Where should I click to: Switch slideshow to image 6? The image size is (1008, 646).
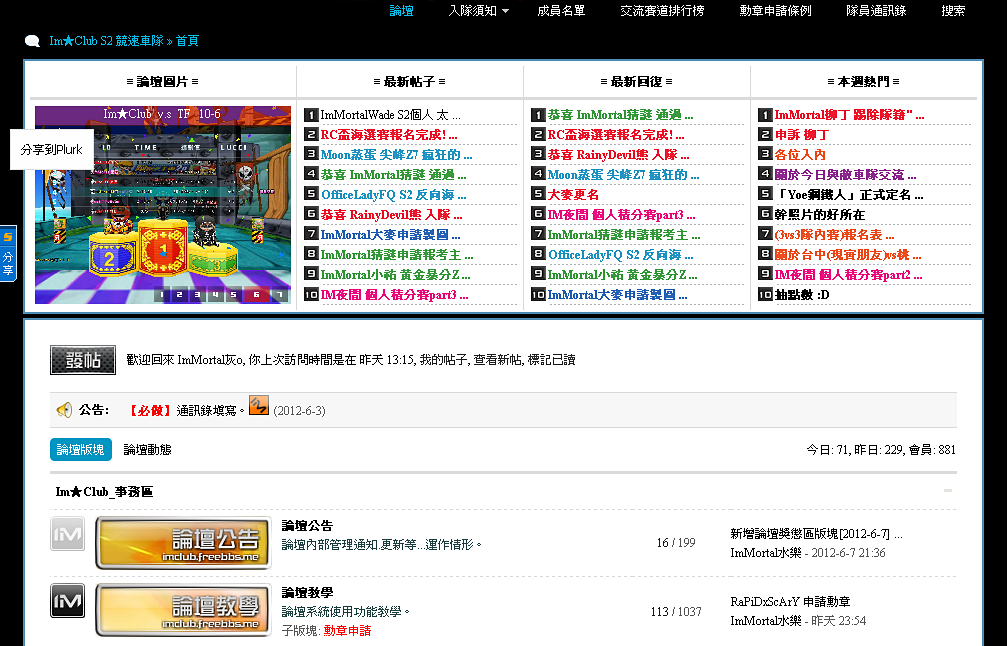(256, 295)
